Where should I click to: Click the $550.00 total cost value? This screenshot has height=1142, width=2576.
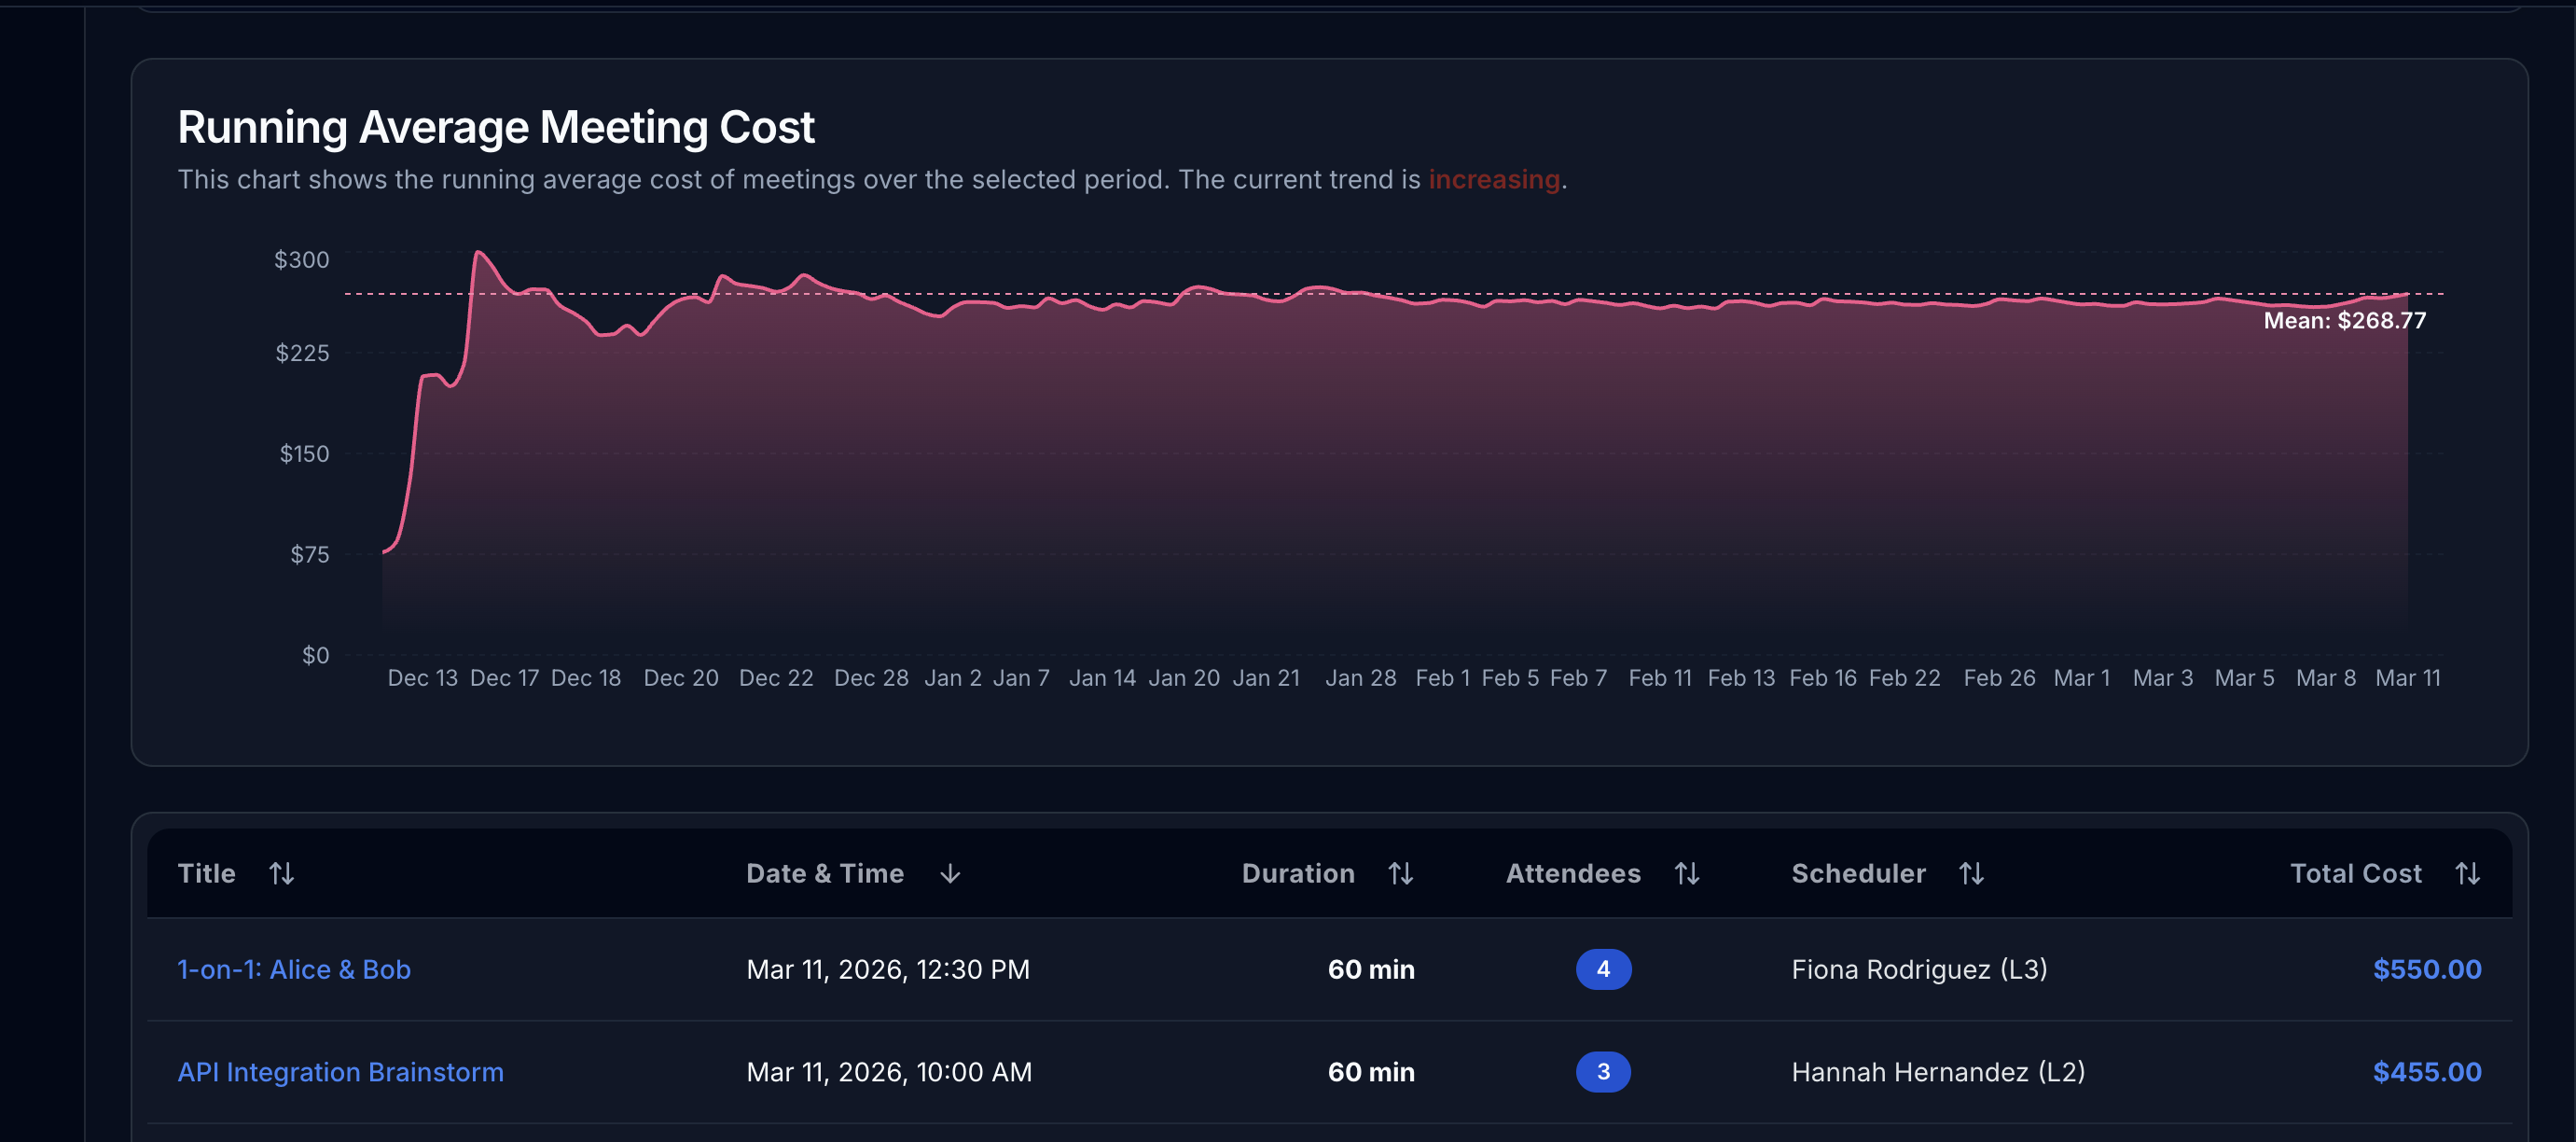click(x=2426, y=969)
